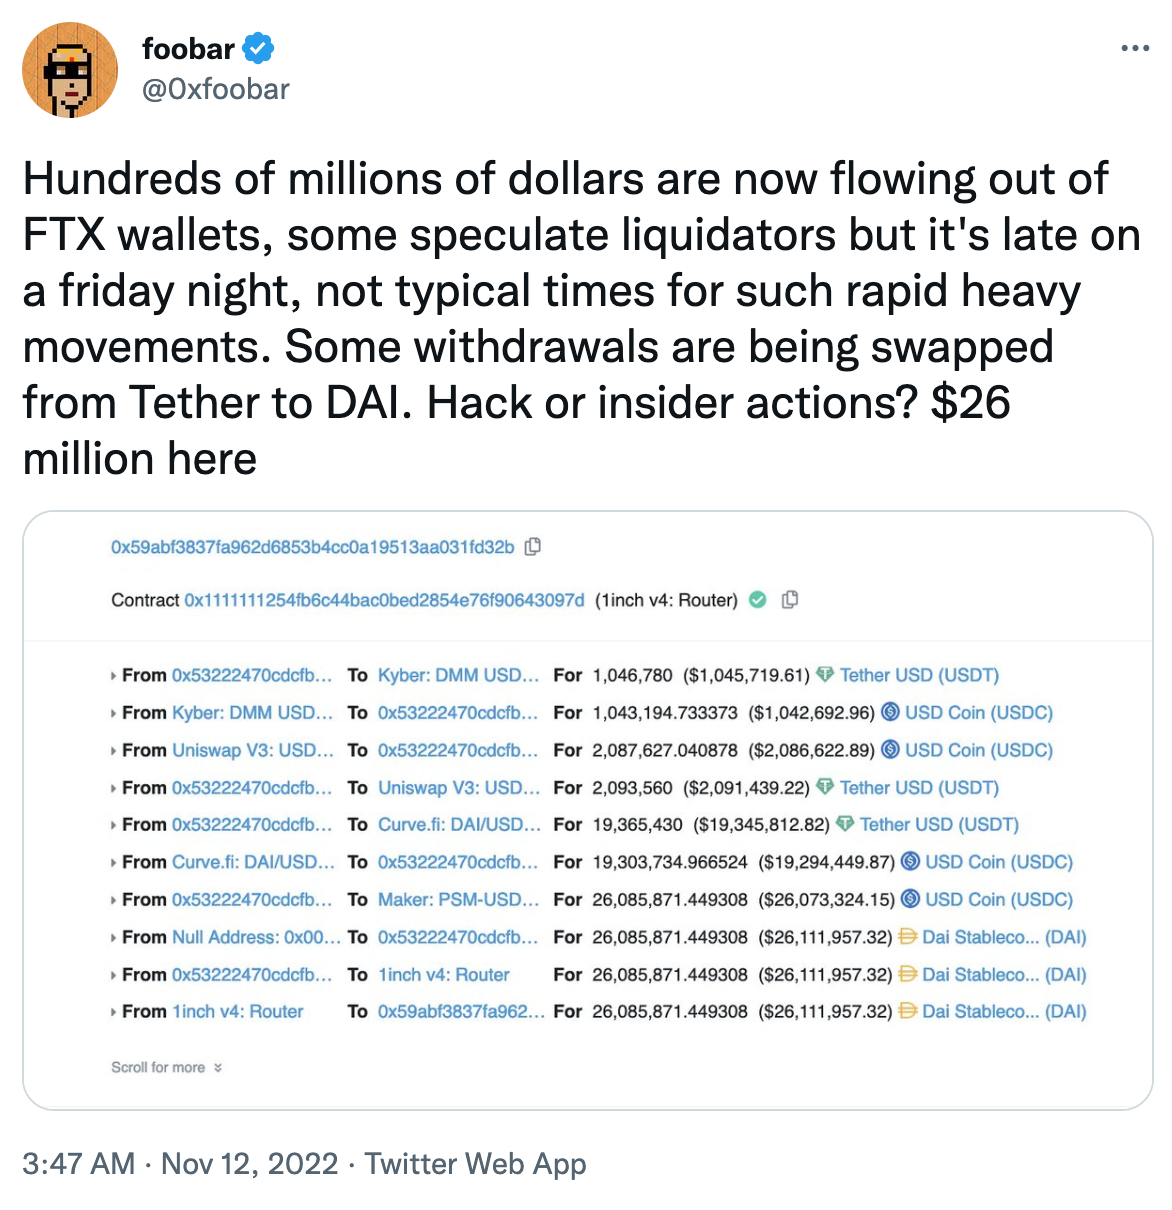Click the tweet timestamp 3:47 AM · Nov 12, 2022
This screenshot has height=1210, width=1172.
tap(180, 1164)
